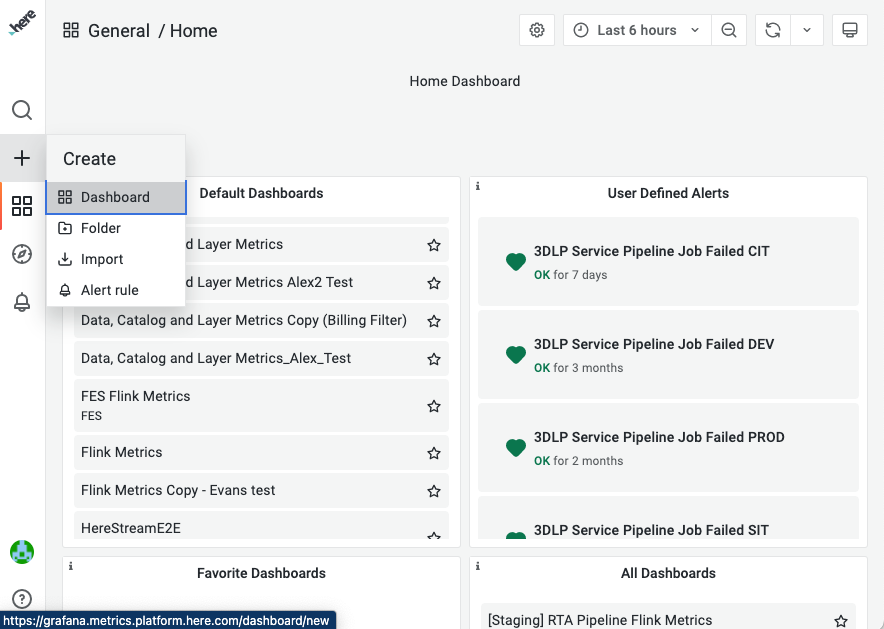Select the Explore compass icon

[22, 254]
